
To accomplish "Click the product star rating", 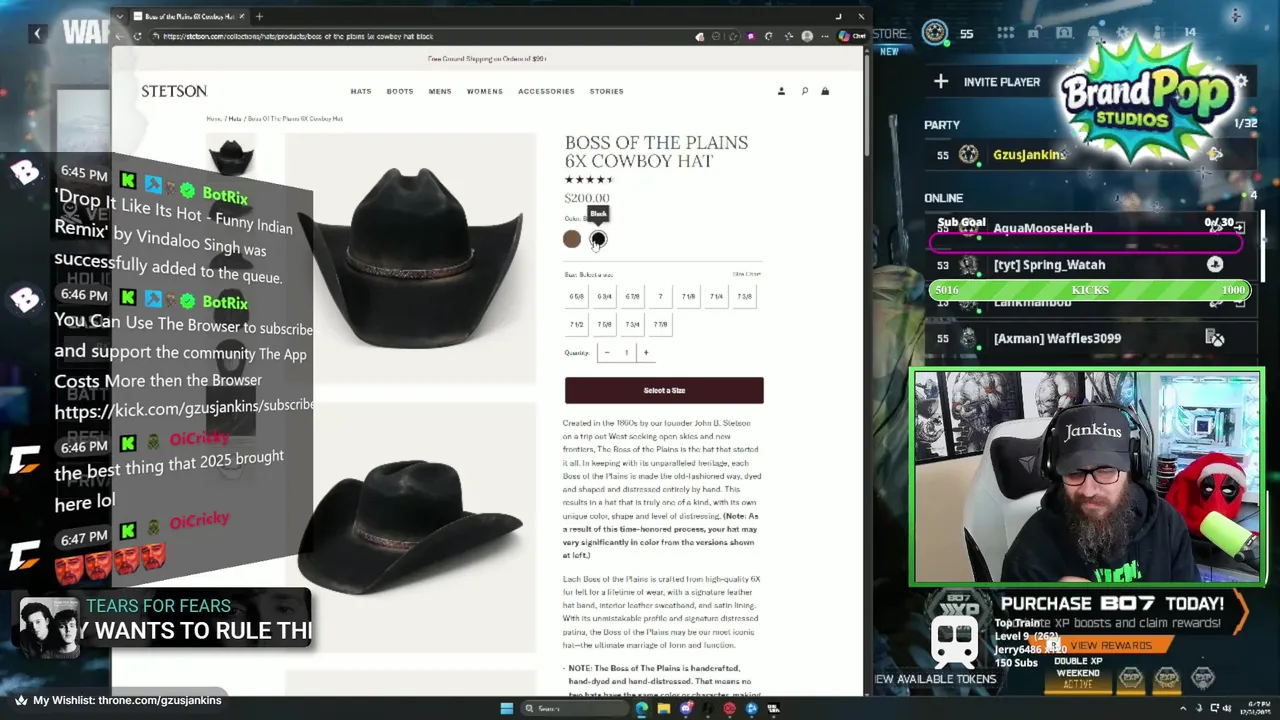I will coord(589,180).
